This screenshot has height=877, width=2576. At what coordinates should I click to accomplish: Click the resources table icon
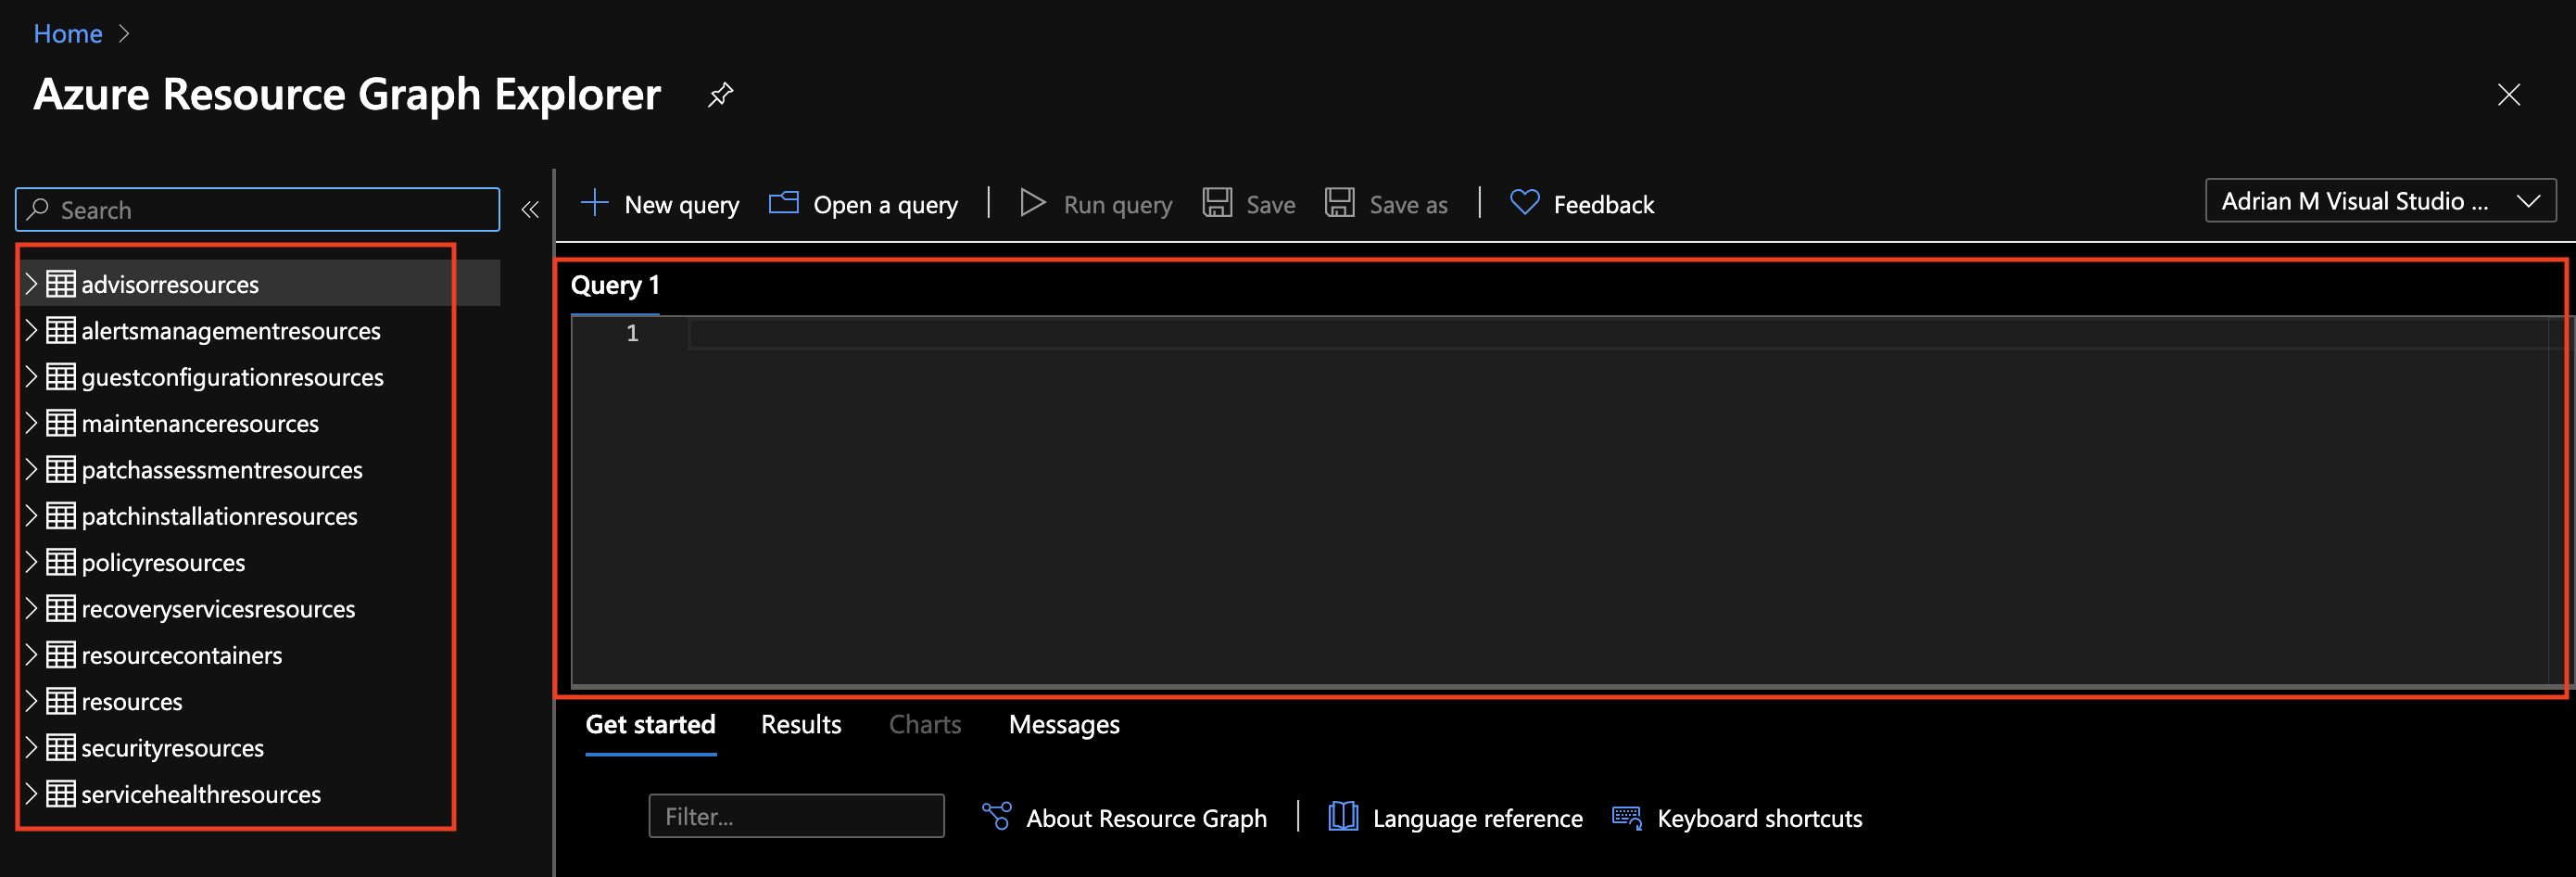(x=61, y=701)
